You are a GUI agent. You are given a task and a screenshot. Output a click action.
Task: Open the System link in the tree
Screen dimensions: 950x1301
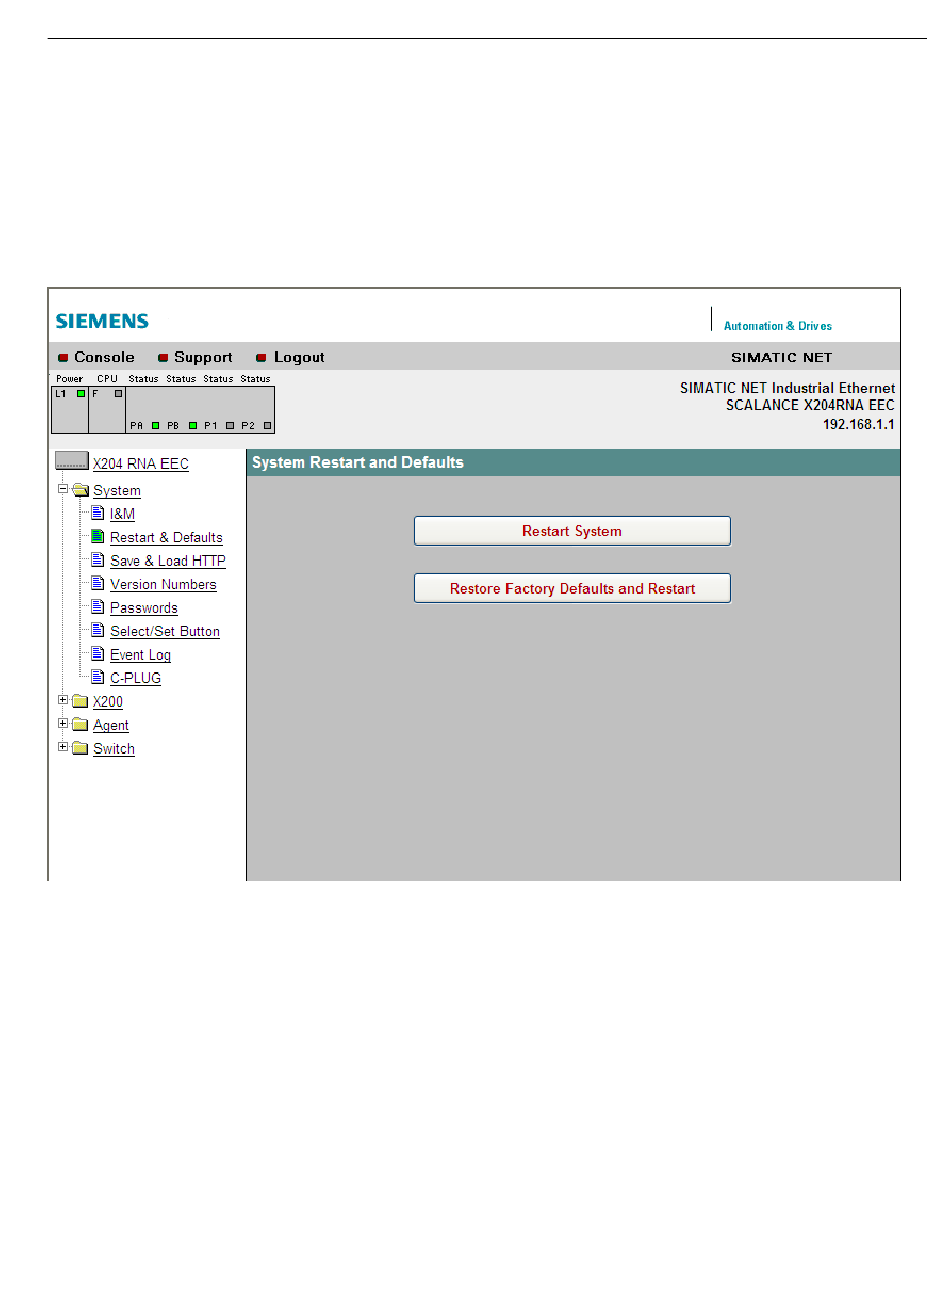117,491
